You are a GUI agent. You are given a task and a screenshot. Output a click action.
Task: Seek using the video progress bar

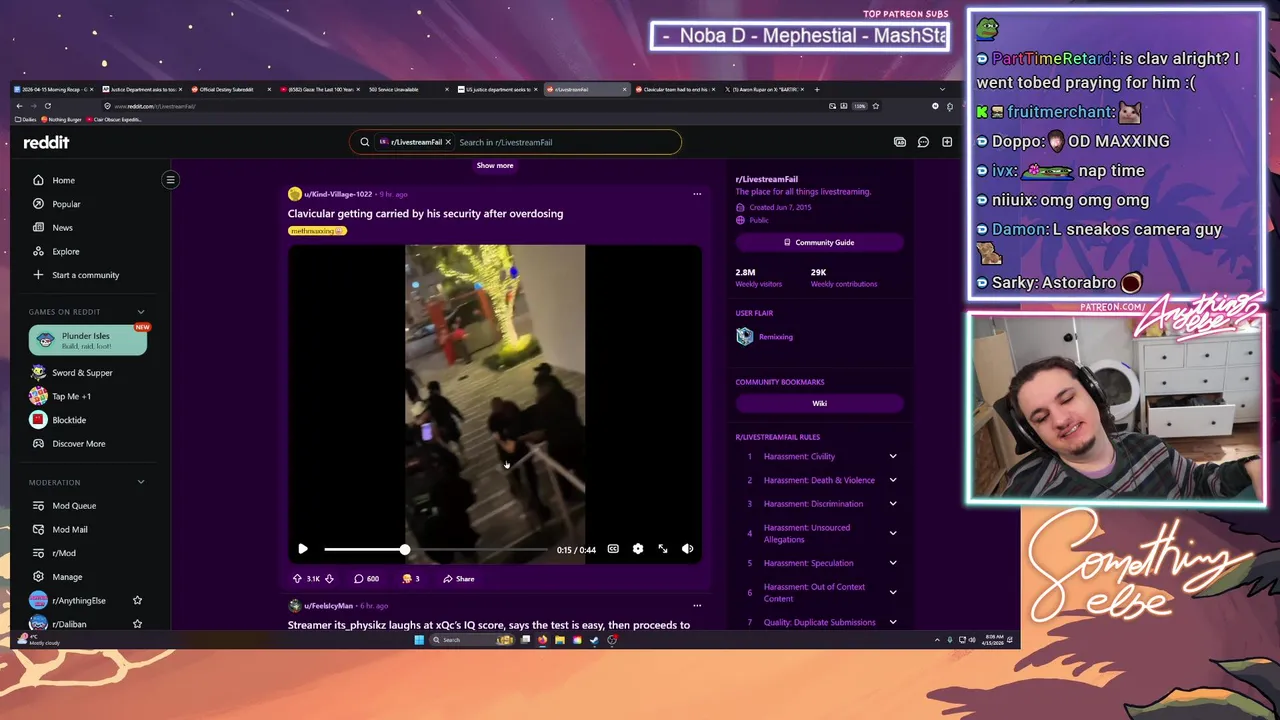point(435,549)
